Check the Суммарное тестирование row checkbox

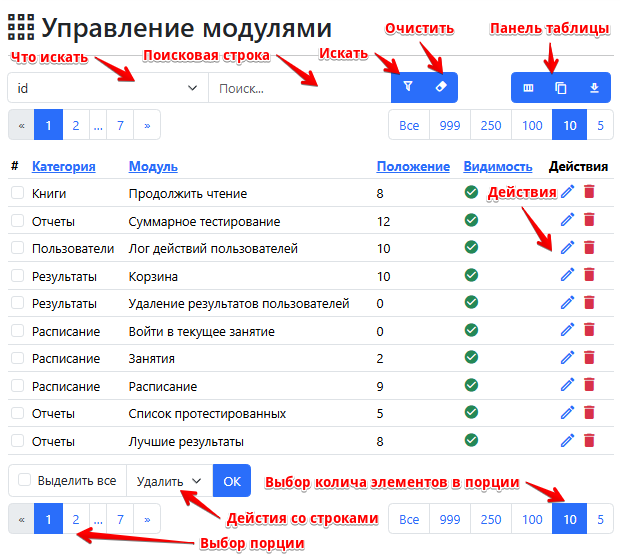[17, 221]
